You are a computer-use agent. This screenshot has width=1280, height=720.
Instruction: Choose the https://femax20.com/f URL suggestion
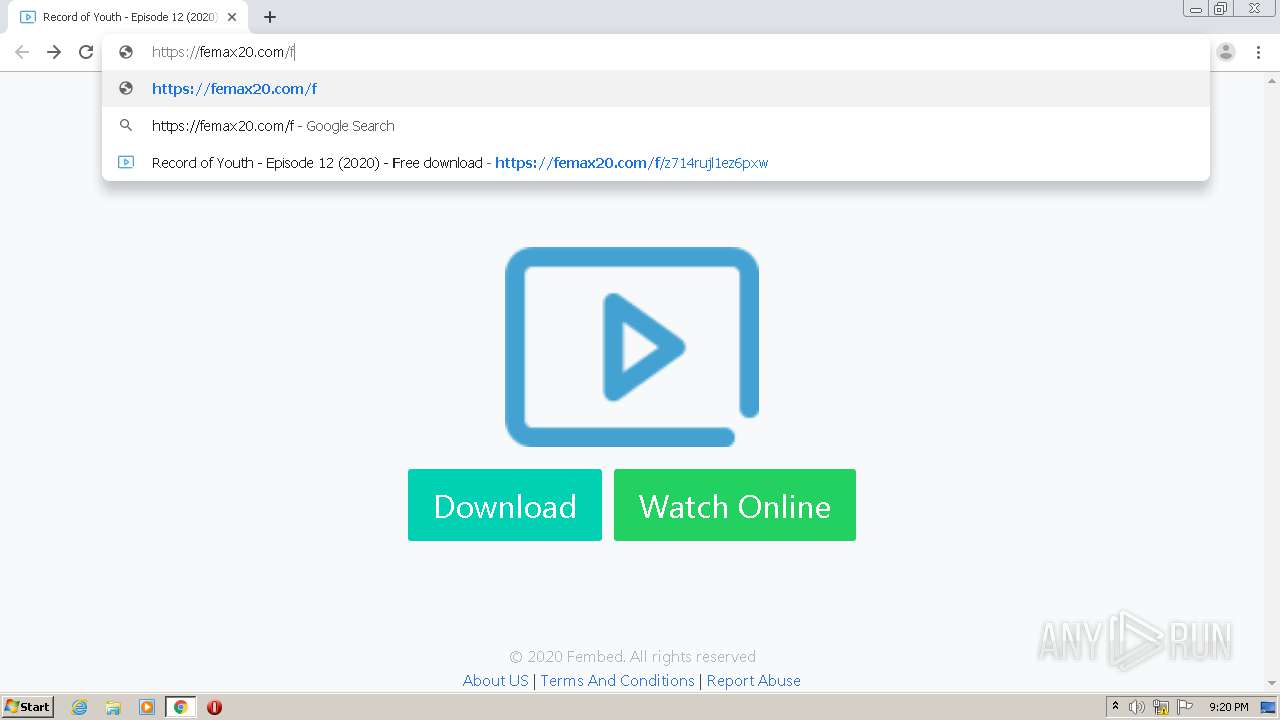coord(656,88)
